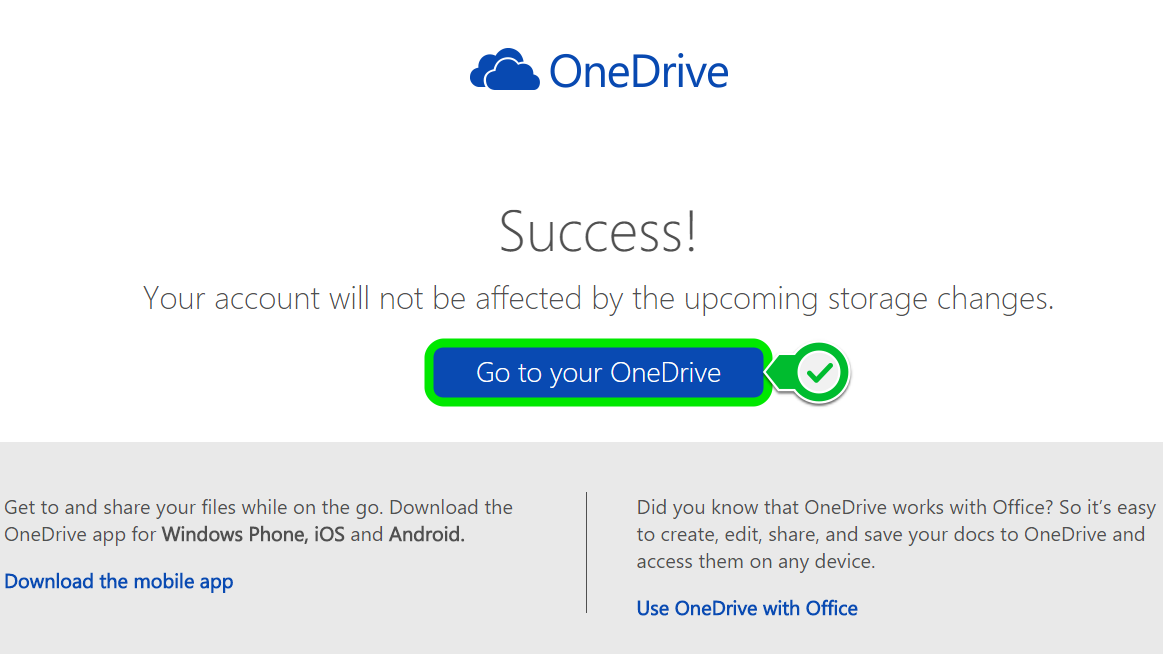Click the bold Android text
The width and height of the screenshot is (1163, 654).
426,534
